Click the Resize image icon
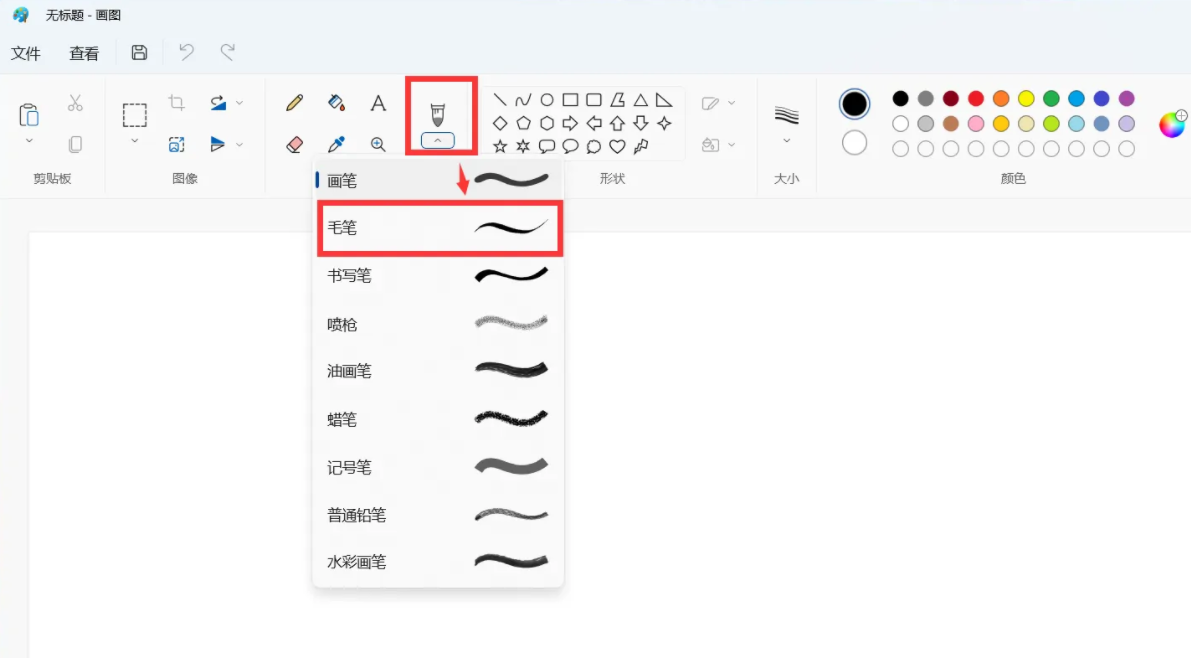Image resolution: width=1191 pixels, height=658 pixels. (x=176, y=144)
